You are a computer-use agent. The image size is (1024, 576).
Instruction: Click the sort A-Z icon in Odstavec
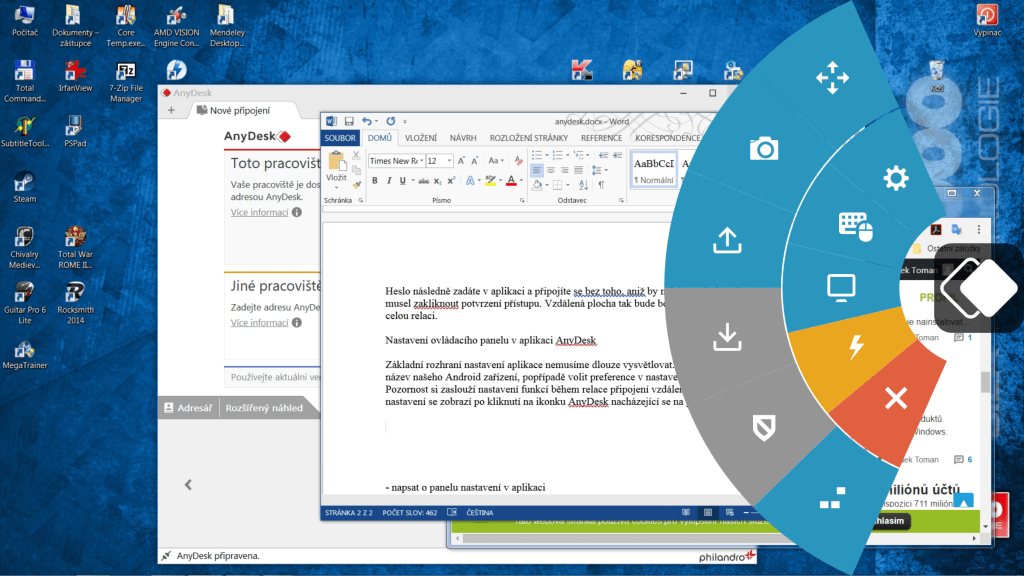click(583, 185)
